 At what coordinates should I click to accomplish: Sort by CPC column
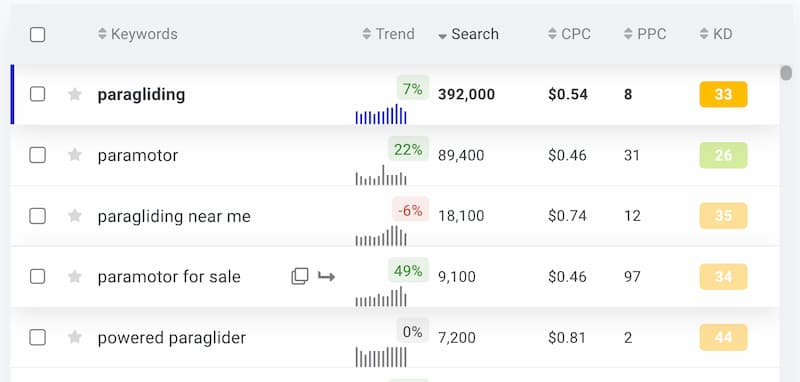click(x=569, y=34)
